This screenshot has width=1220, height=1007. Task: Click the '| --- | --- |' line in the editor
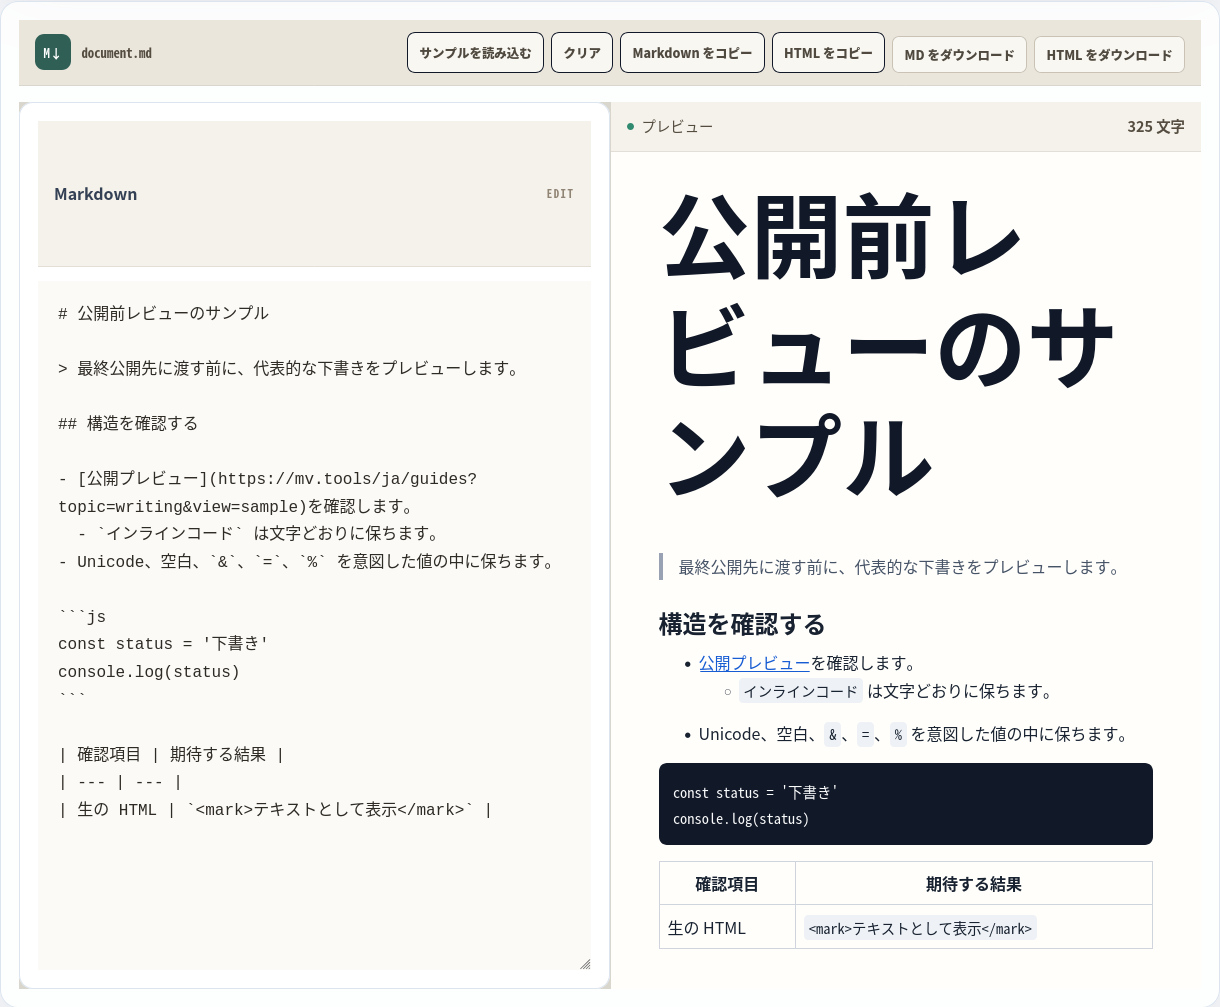coord(120,782)
